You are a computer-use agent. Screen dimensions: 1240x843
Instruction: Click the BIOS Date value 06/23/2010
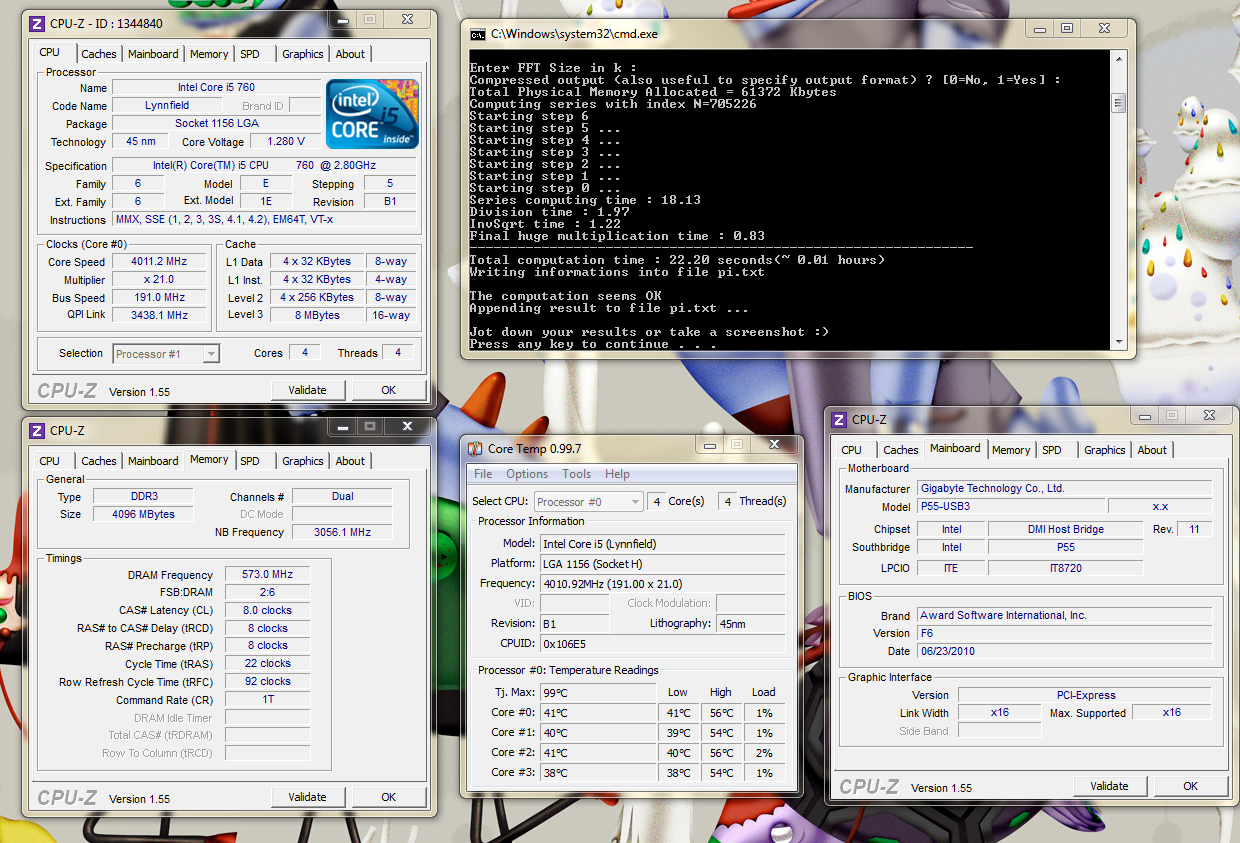[x=1065, y=651]
